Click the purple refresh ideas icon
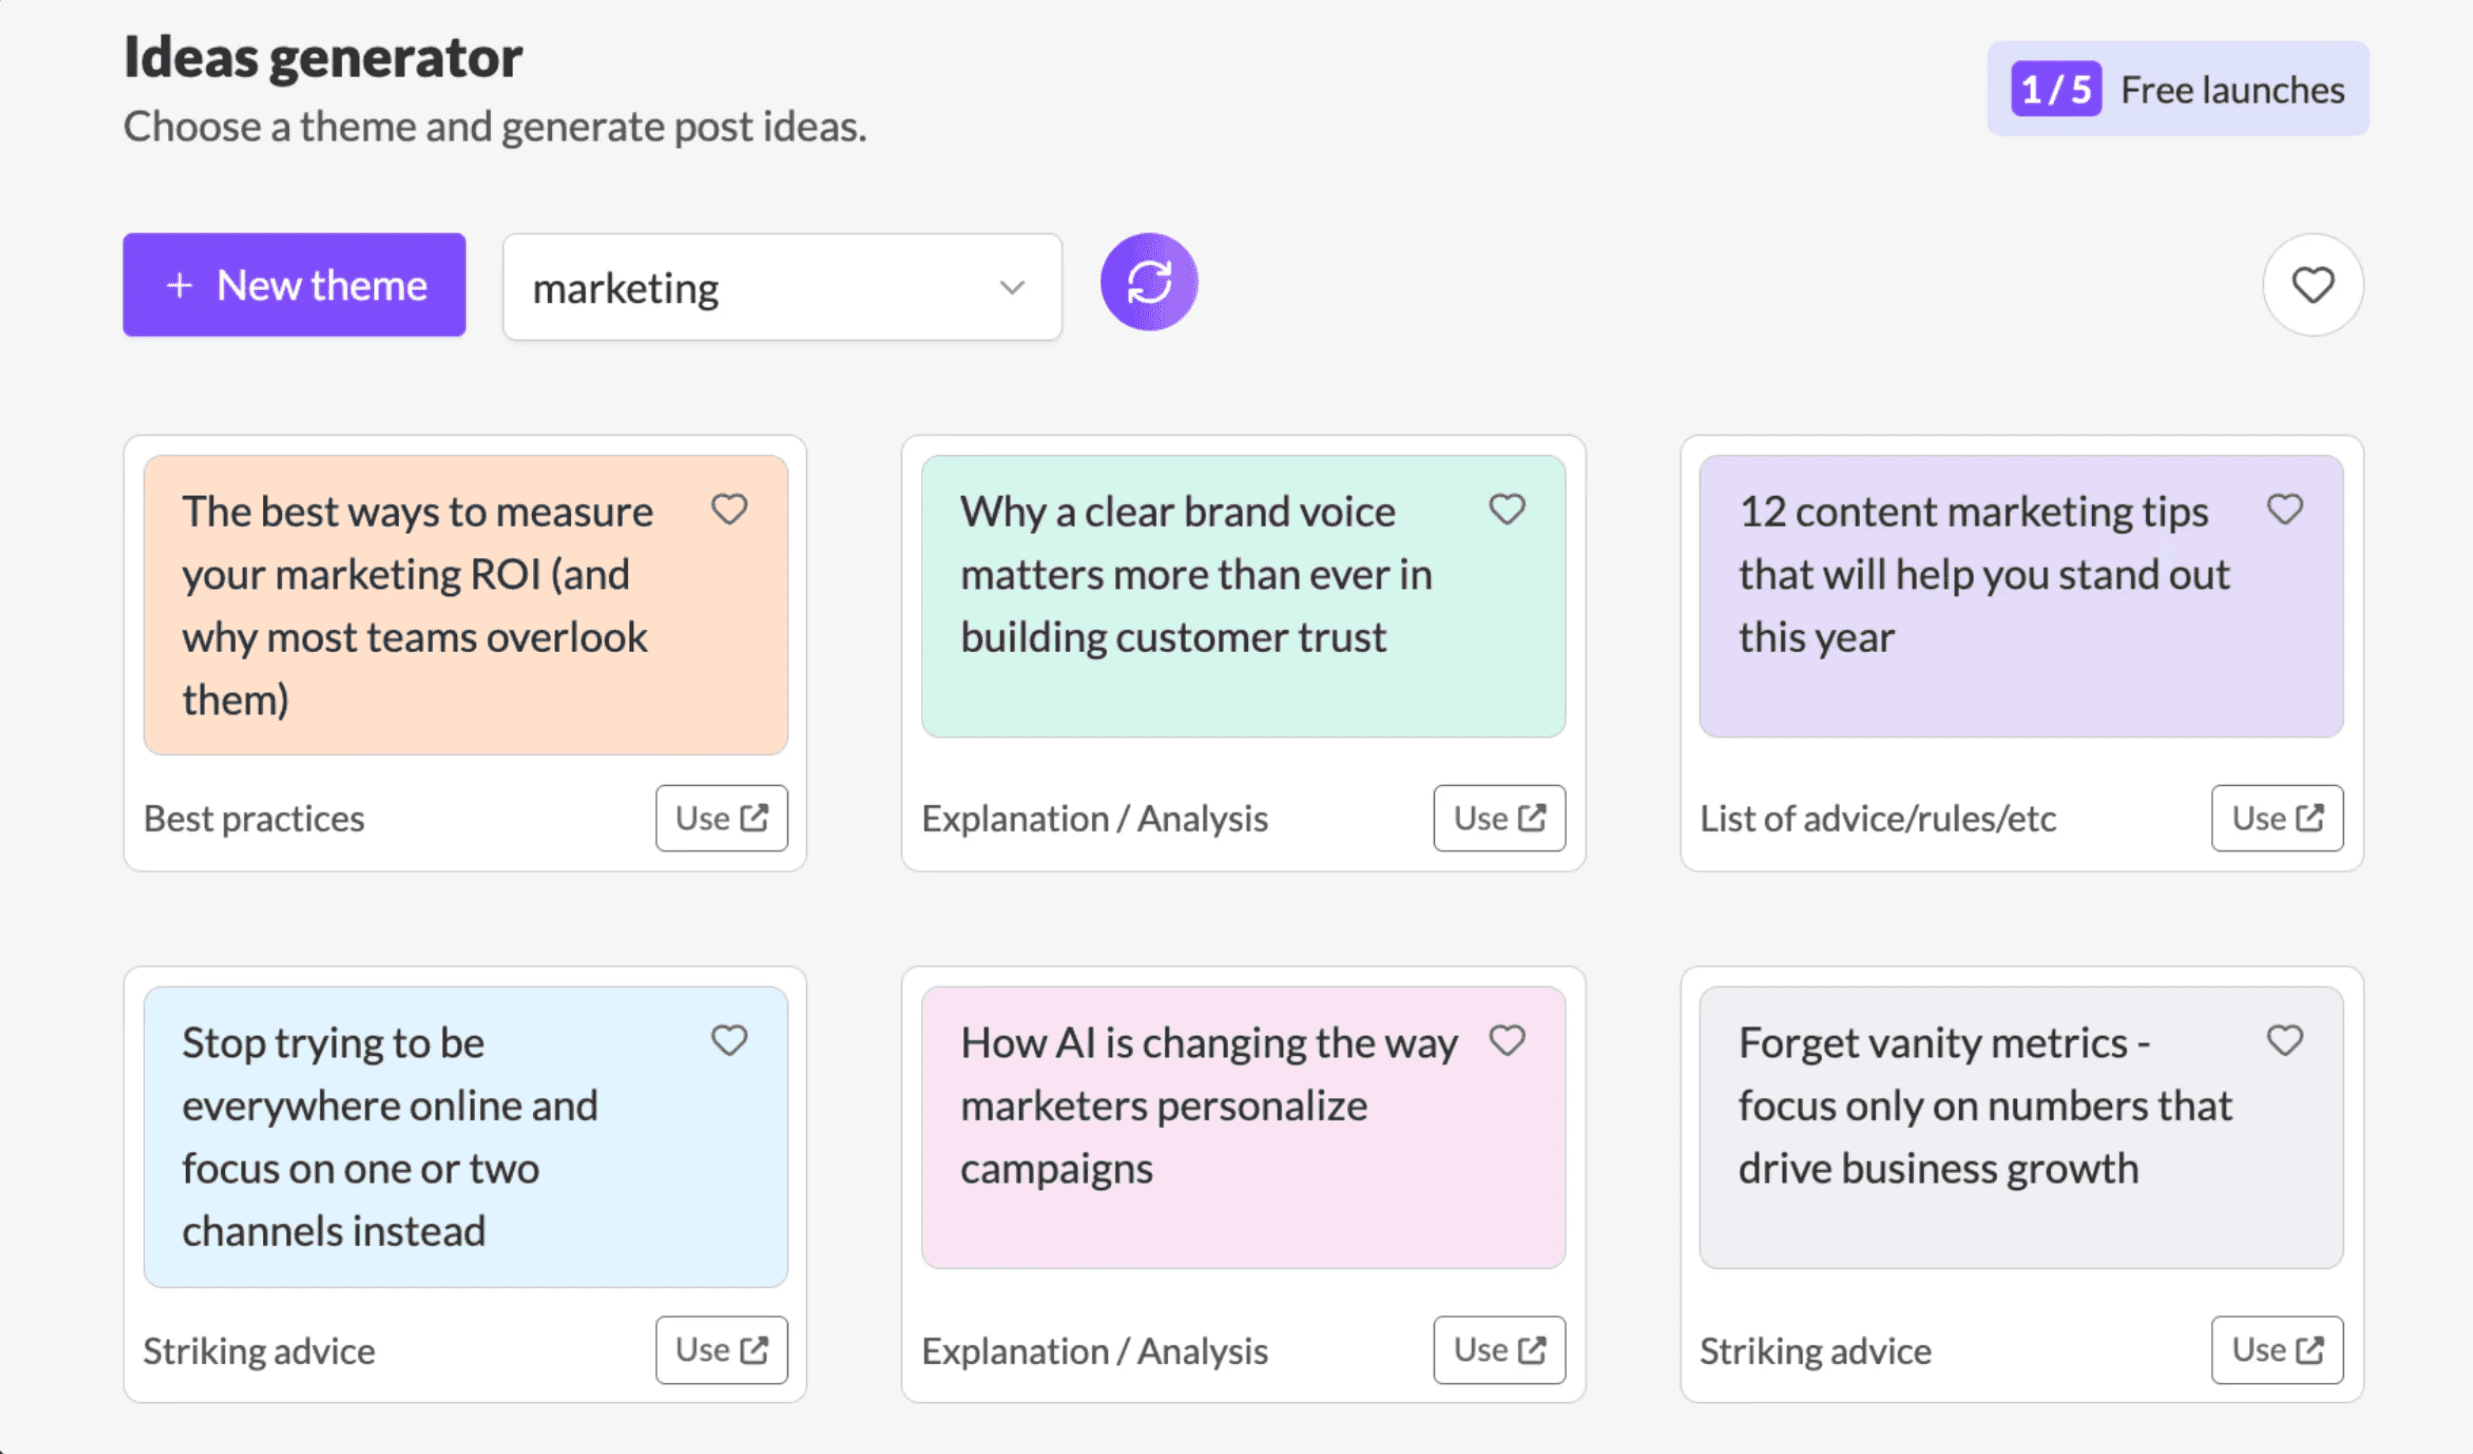 point(1148,283)
